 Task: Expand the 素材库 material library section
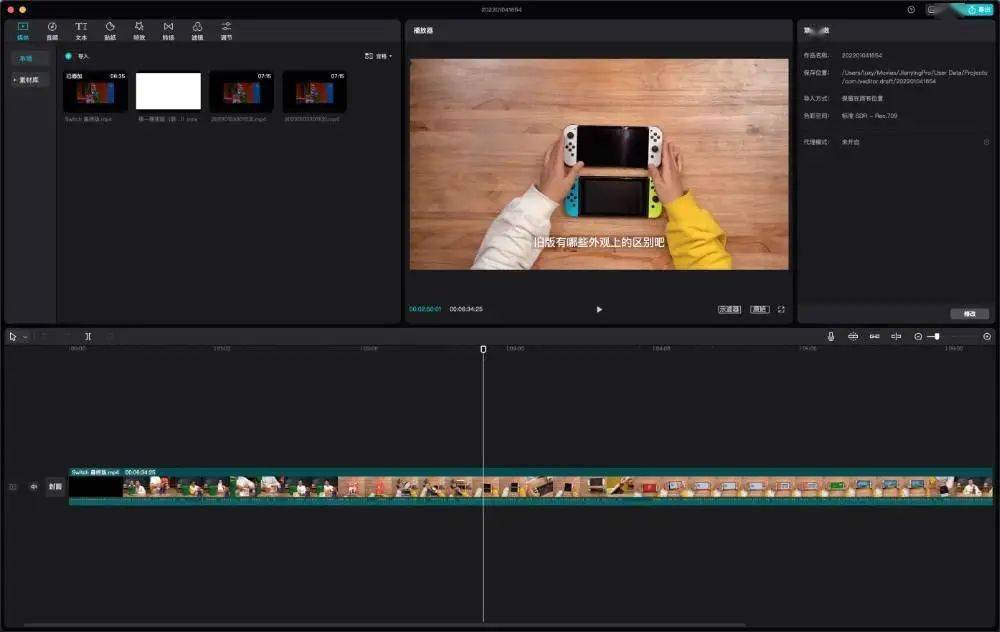[29, 79]
